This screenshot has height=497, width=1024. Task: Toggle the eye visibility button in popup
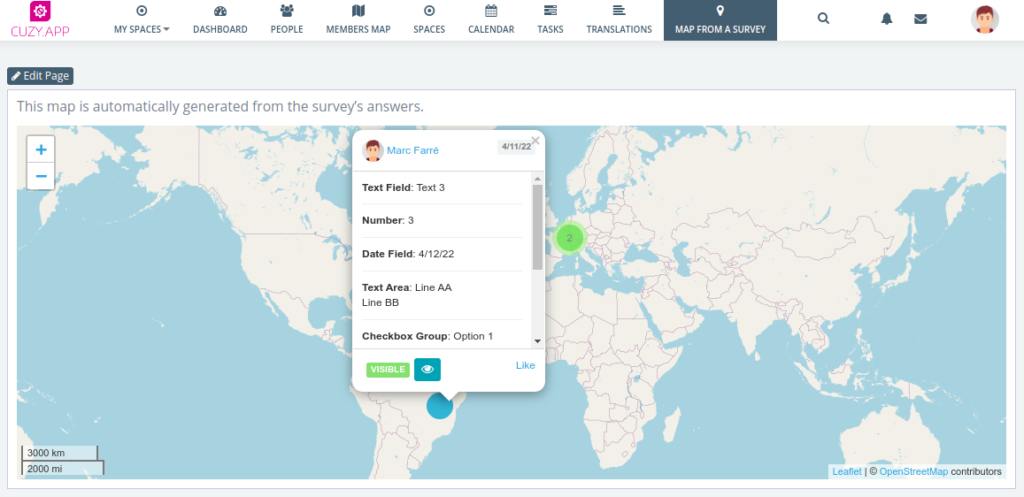[427, 369]
